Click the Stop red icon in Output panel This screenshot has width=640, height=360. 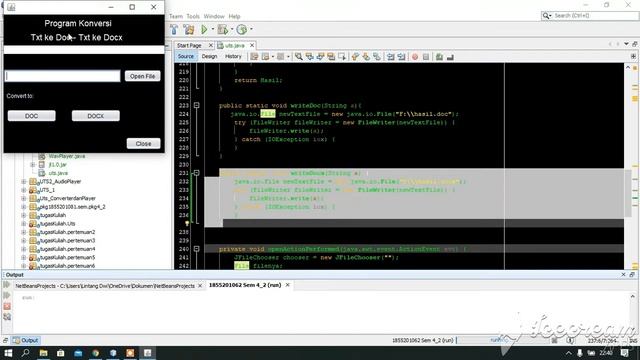tap(7, 307)
